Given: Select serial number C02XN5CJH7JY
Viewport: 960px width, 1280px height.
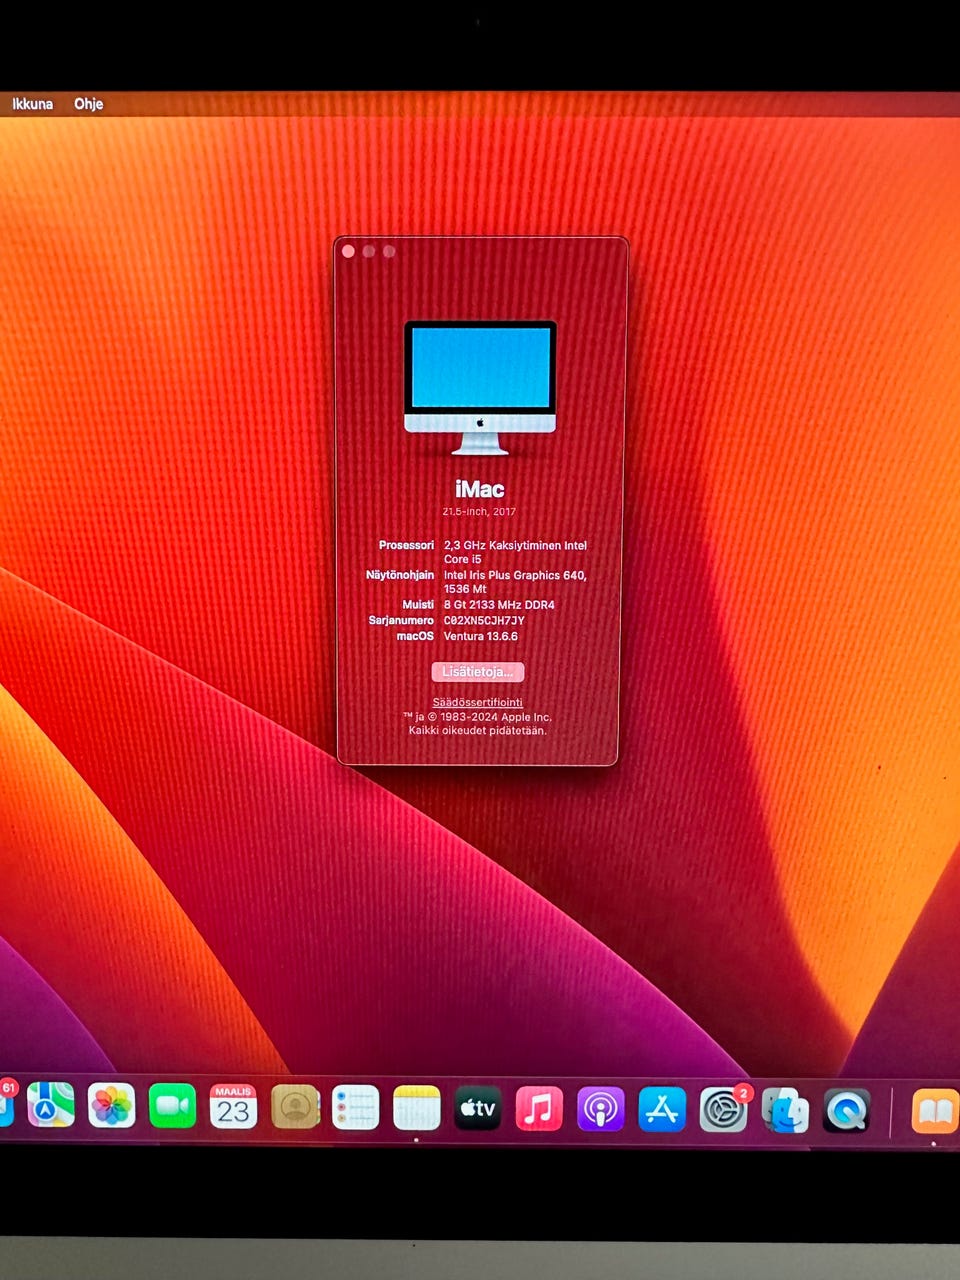Looking at the screenshot, I should (484, 620).
